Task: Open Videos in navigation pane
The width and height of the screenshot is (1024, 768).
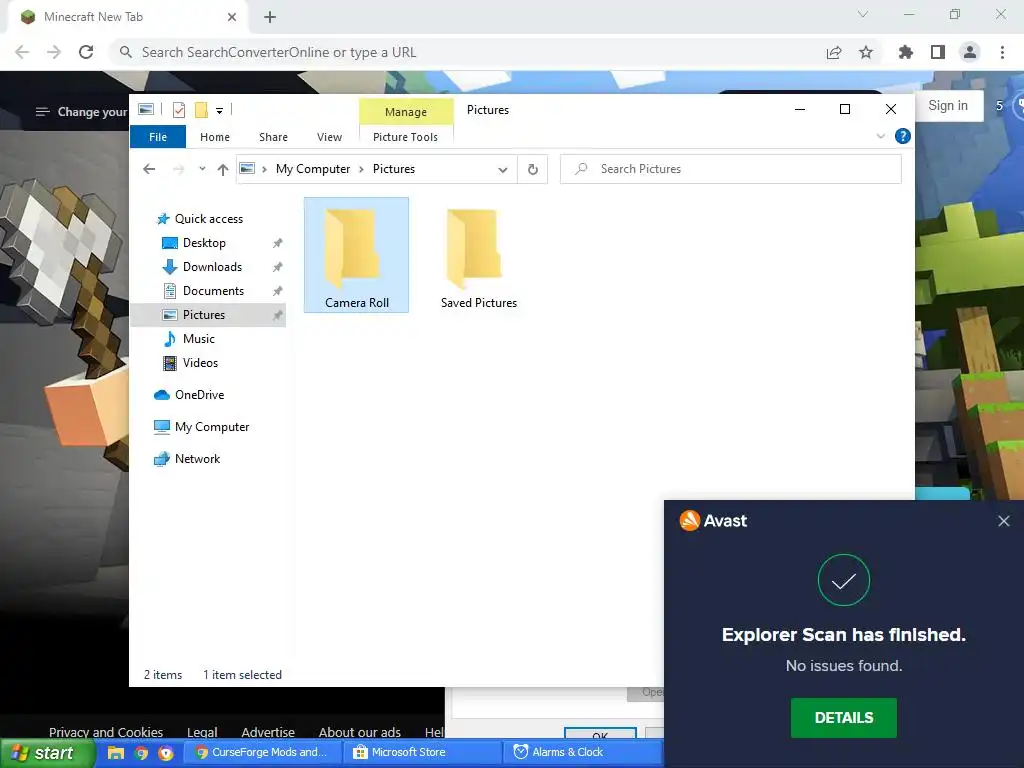Action: [x=200, y=363]
